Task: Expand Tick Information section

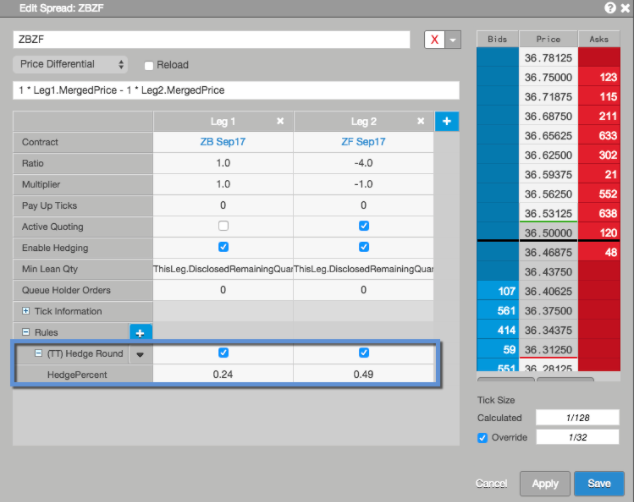Action: [x=26, y=311]
